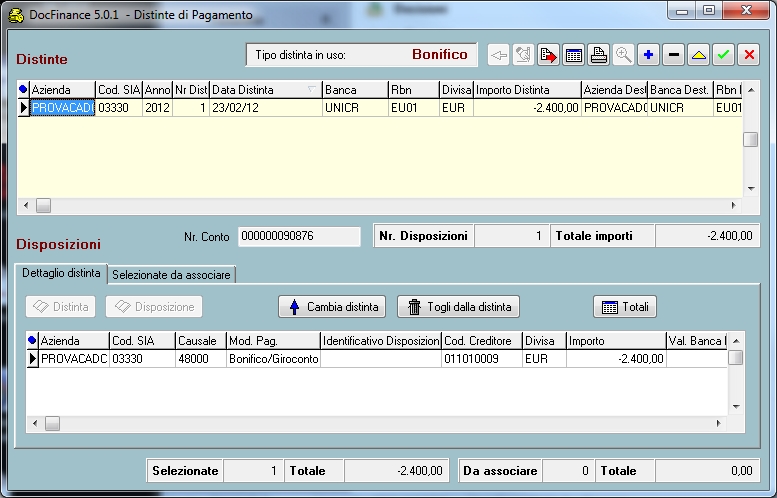Click the printer icon in toolbar
Image resolution: width=777 pixels, height=498 pixels.
[598, 55]
